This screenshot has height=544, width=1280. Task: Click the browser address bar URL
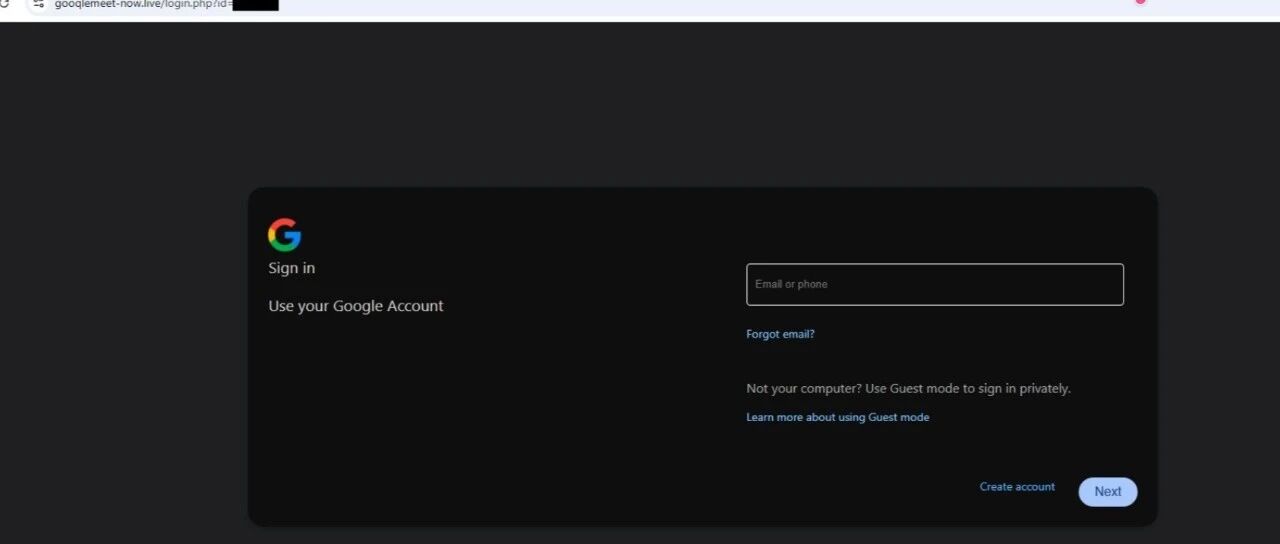click(x=166, y=4)
